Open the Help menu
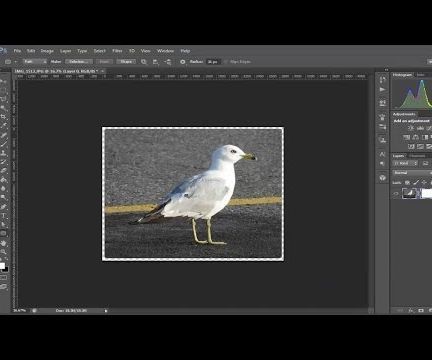432x360 pixels. (x=185, y=51)
